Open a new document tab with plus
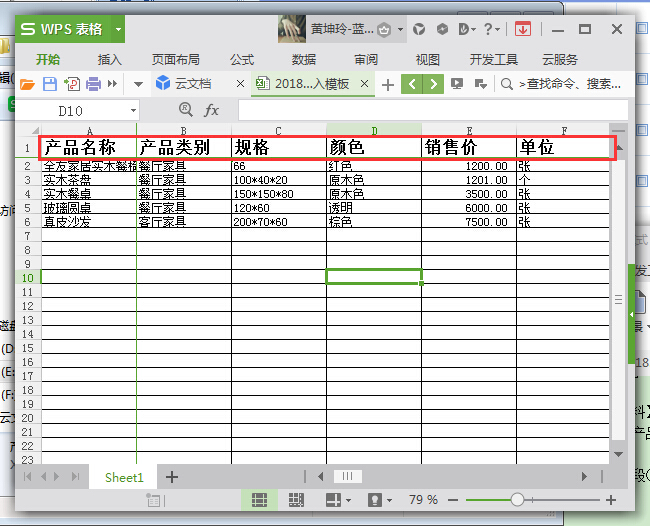The height and width of the screenshot is (526, 650). [x=388, y=84]
